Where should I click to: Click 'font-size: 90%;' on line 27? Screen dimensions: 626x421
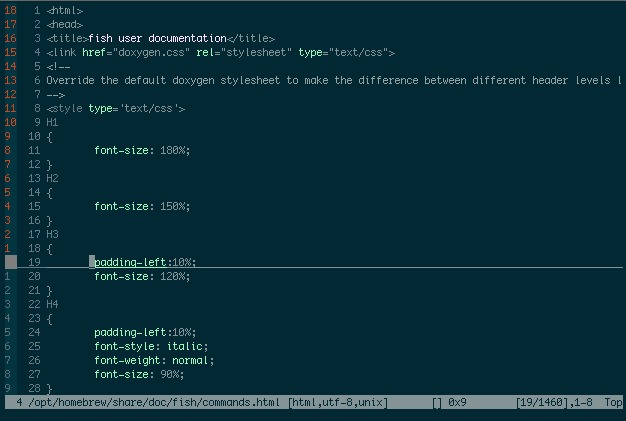coord(139,374)
